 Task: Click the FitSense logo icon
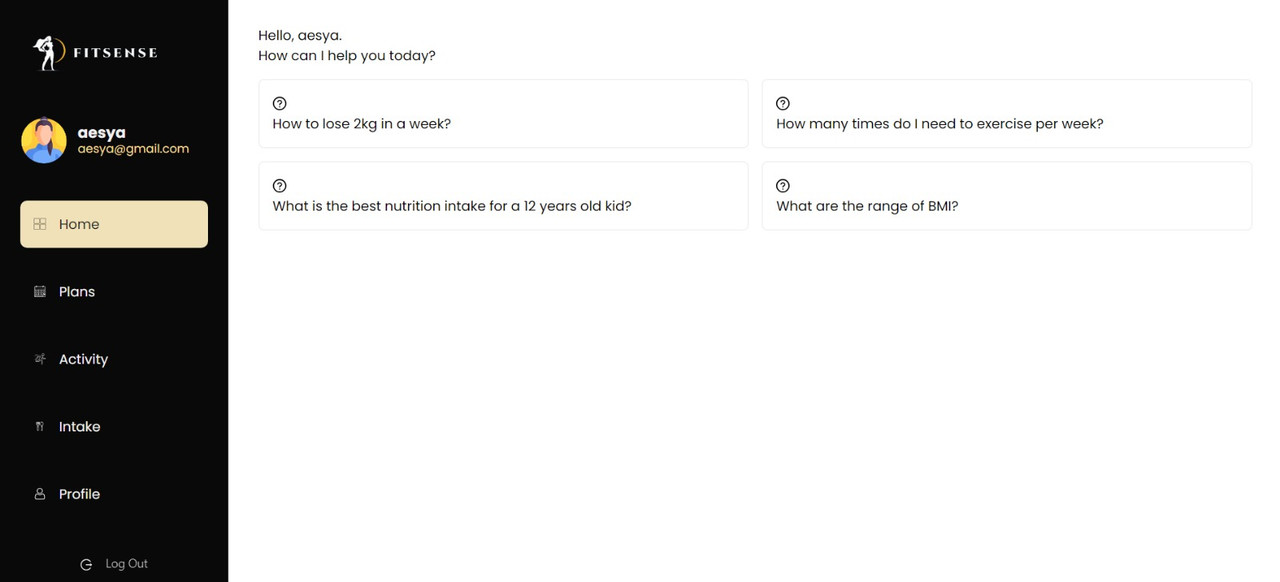pos(46,53)
